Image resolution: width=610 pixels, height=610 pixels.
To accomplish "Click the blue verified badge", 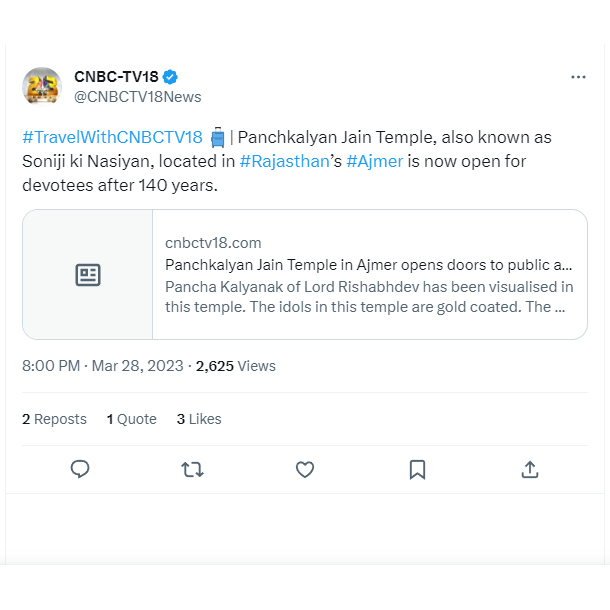I will pos(170,77).
